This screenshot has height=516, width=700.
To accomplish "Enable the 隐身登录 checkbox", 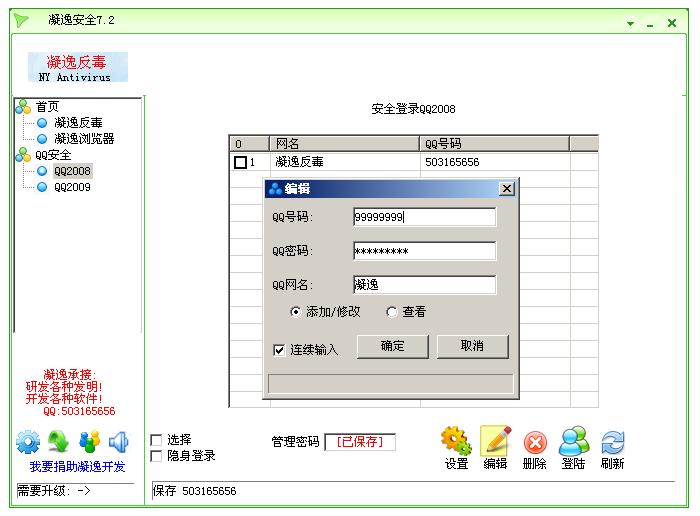I will click(156, 456).
